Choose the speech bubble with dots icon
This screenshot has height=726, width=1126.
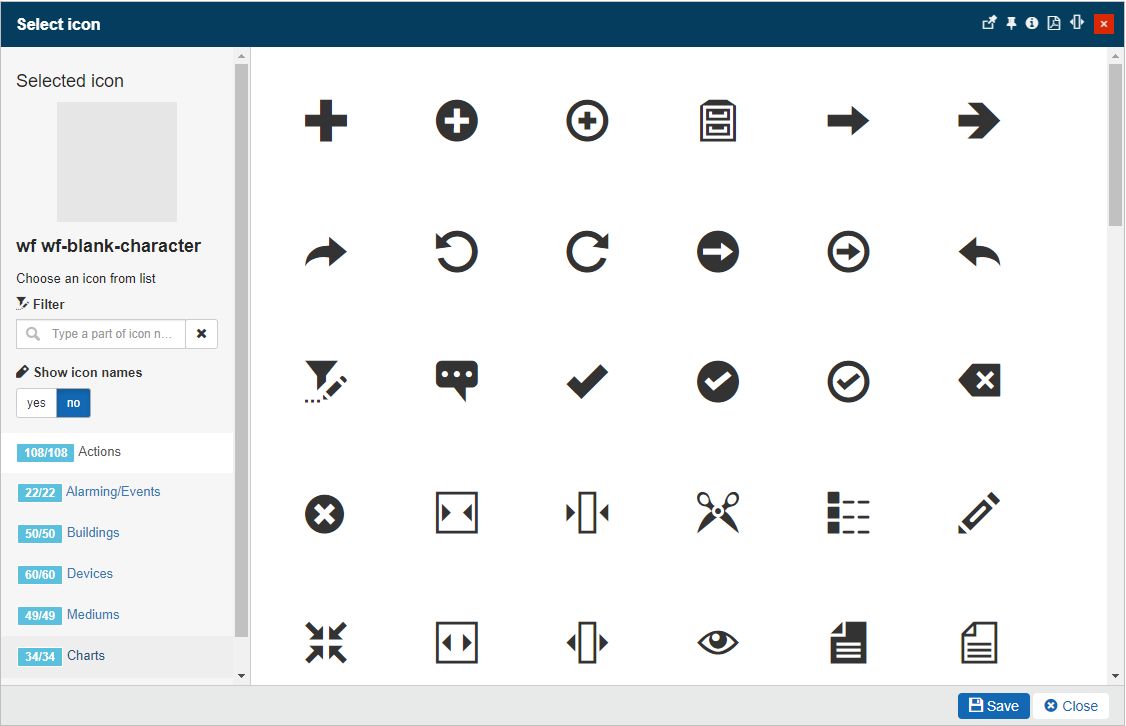[456, 381]
